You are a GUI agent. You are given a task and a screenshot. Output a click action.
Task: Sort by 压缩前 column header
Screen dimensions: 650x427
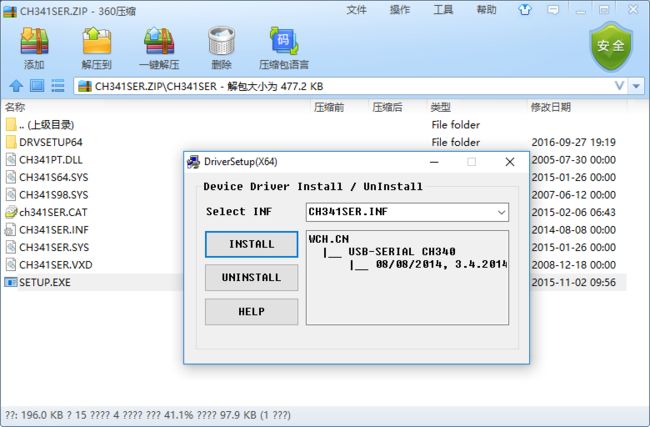(x=329, y=107)
